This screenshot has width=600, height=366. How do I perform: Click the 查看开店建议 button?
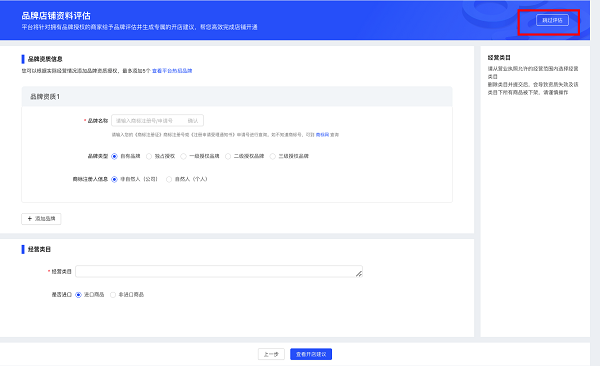(x=311, y=354)
